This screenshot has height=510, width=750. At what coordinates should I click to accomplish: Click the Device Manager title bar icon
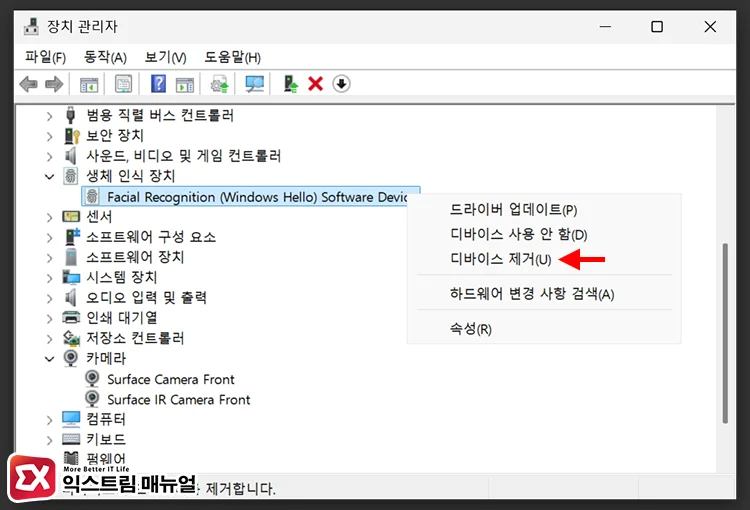coord(31,26)
